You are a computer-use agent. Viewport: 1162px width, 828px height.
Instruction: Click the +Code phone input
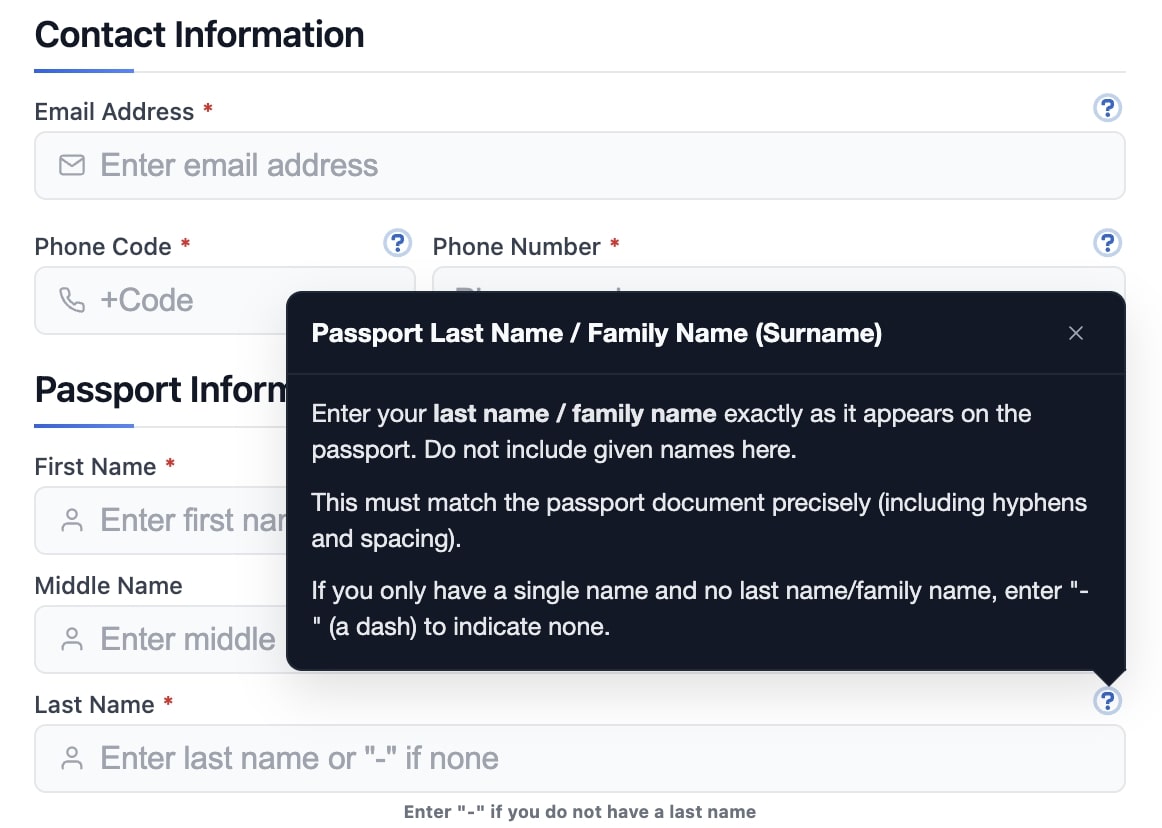[x=200, y=300]
